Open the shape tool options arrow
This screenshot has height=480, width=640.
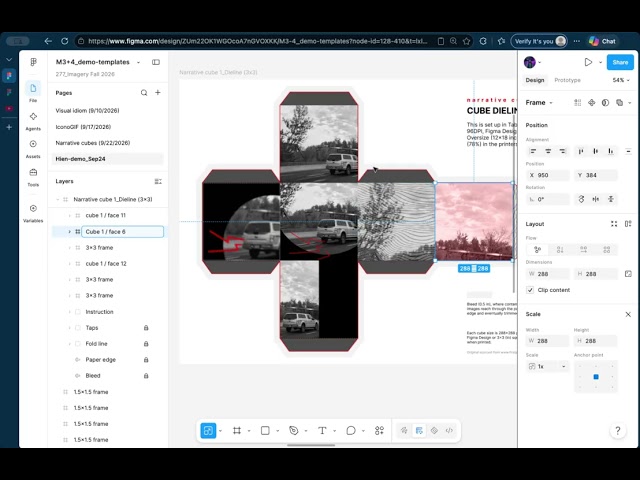[x=278, y=431]
